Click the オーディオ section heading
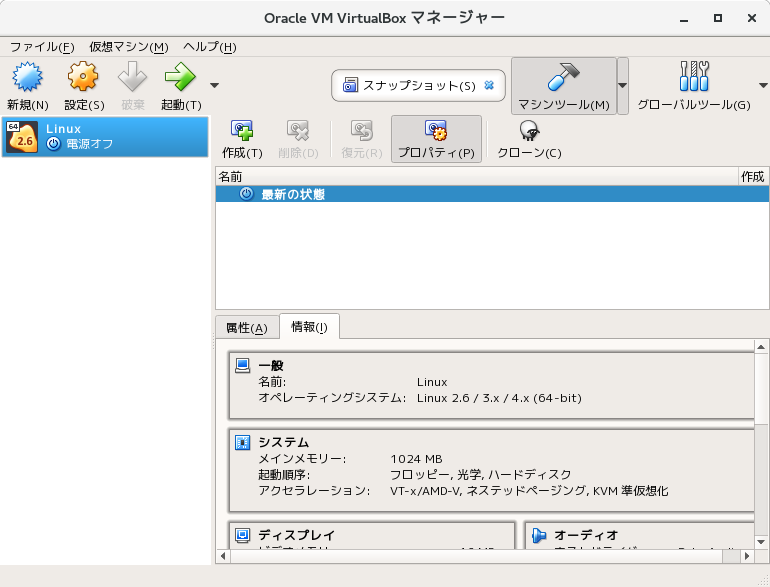Viewport: 770px width, 587px height. pyautogui.click(x=586, y=535)
